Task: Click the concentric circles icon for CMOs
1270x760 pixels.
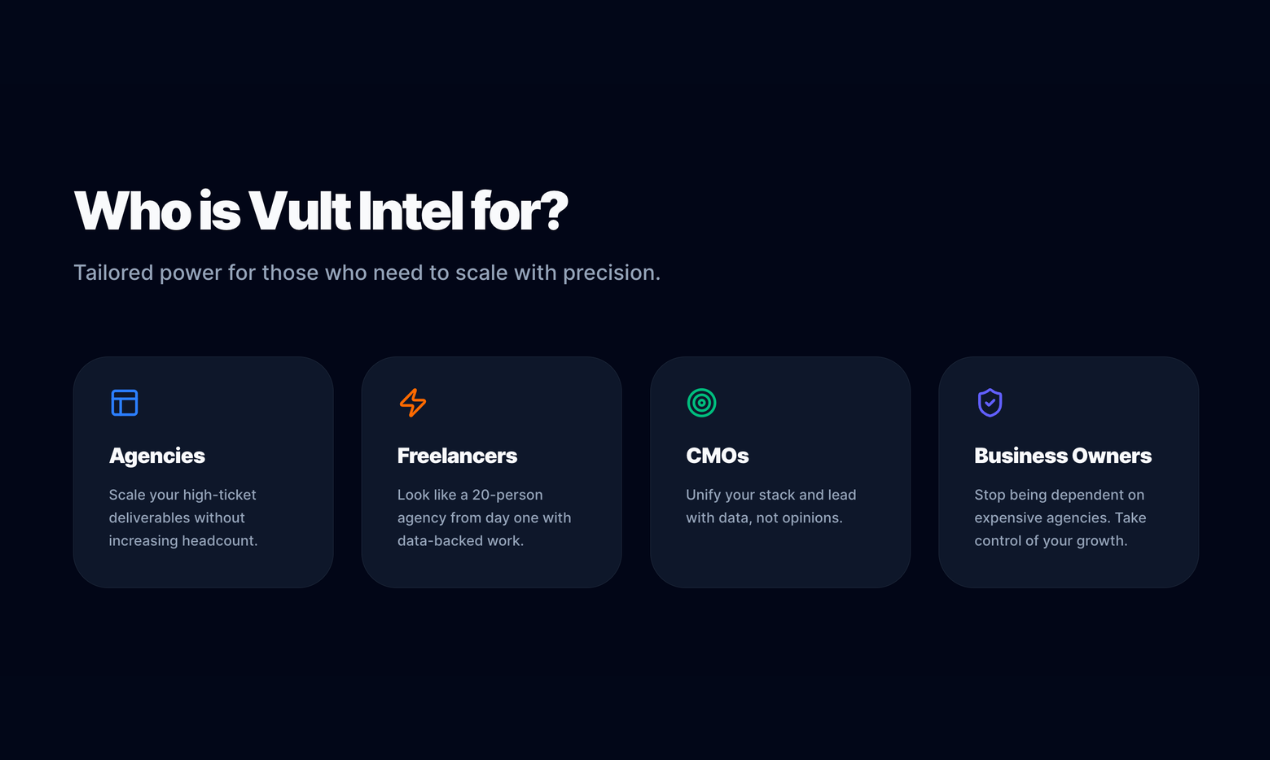Action: pos(701,403)
